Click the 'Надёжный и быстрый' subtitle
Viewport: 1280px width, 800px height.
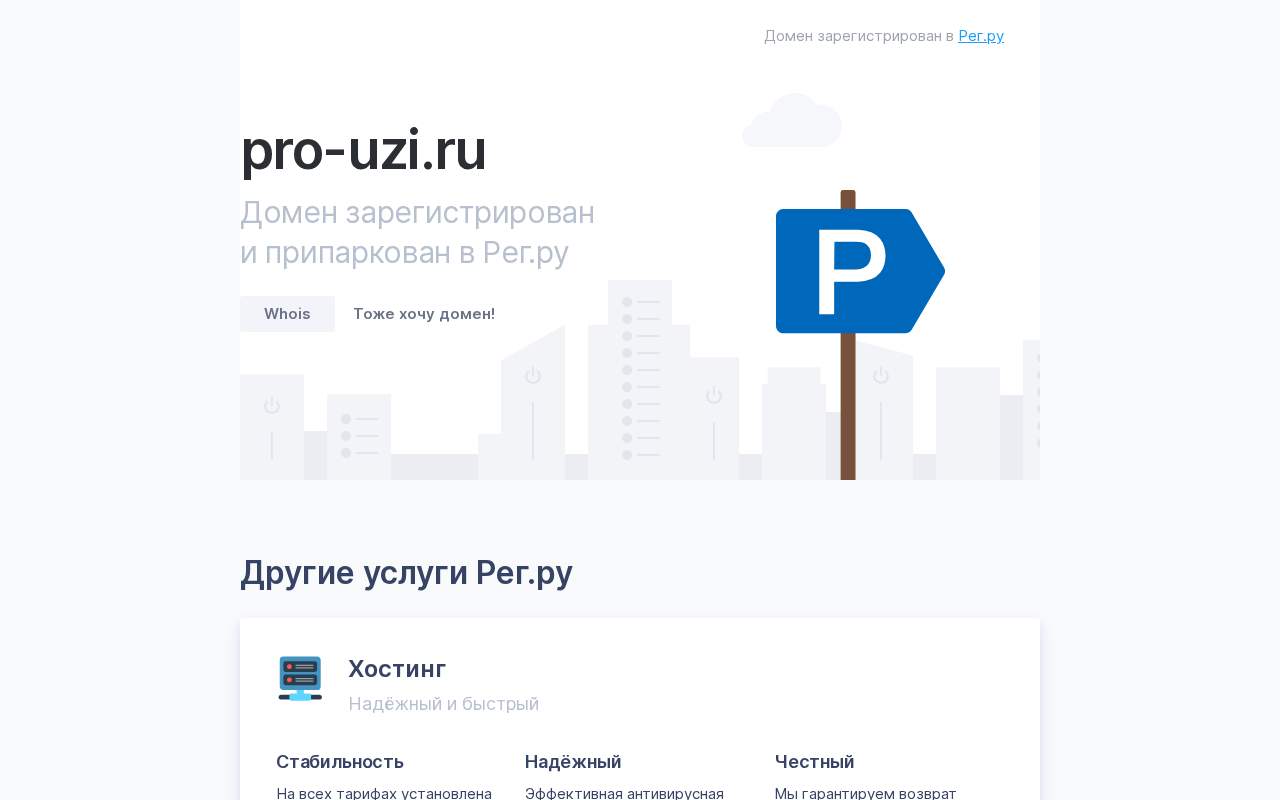click(x=443, y=704)
